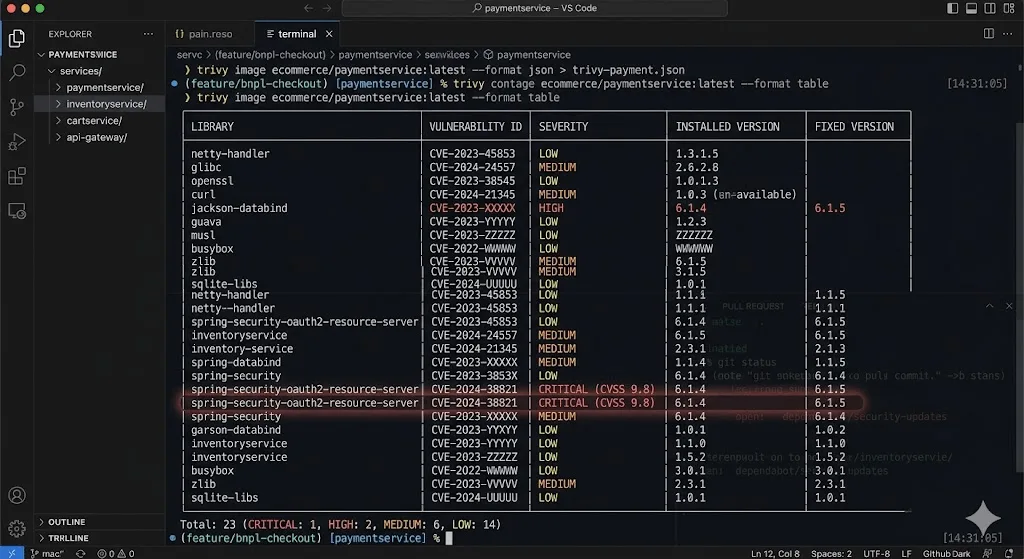Click CVE-2023-38545 in openssl row
This screenshot has width=1024, height=559.
[x=472, y=181]
